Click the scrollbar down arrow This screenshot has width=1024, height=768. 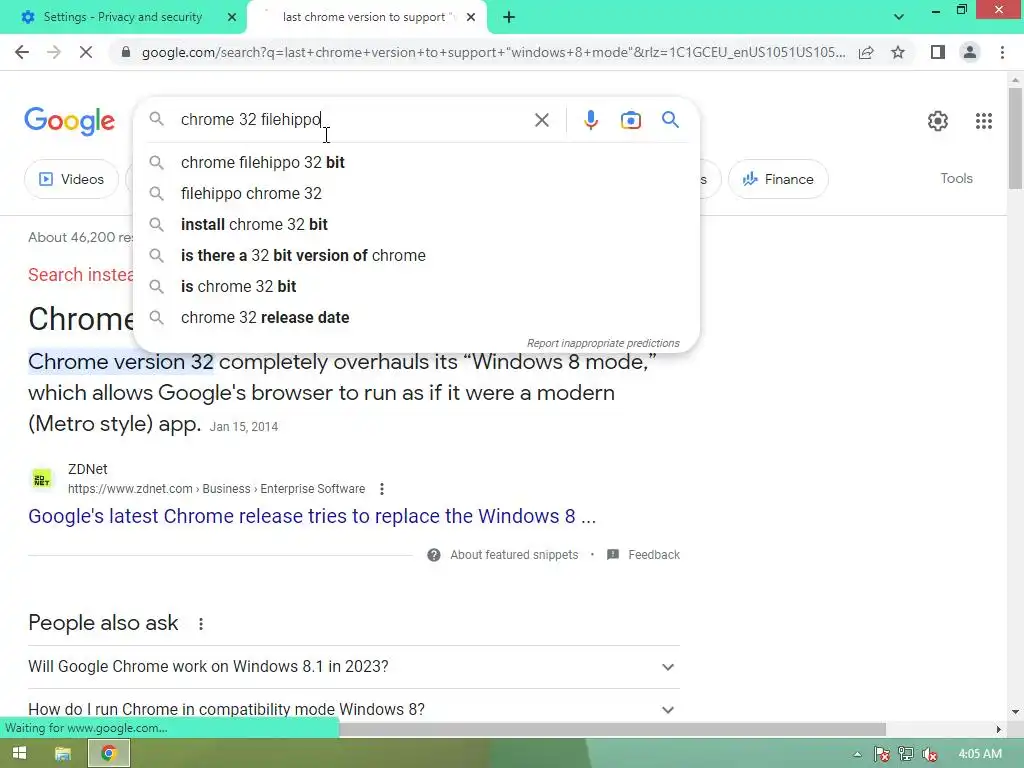(x=1015, y=712)
